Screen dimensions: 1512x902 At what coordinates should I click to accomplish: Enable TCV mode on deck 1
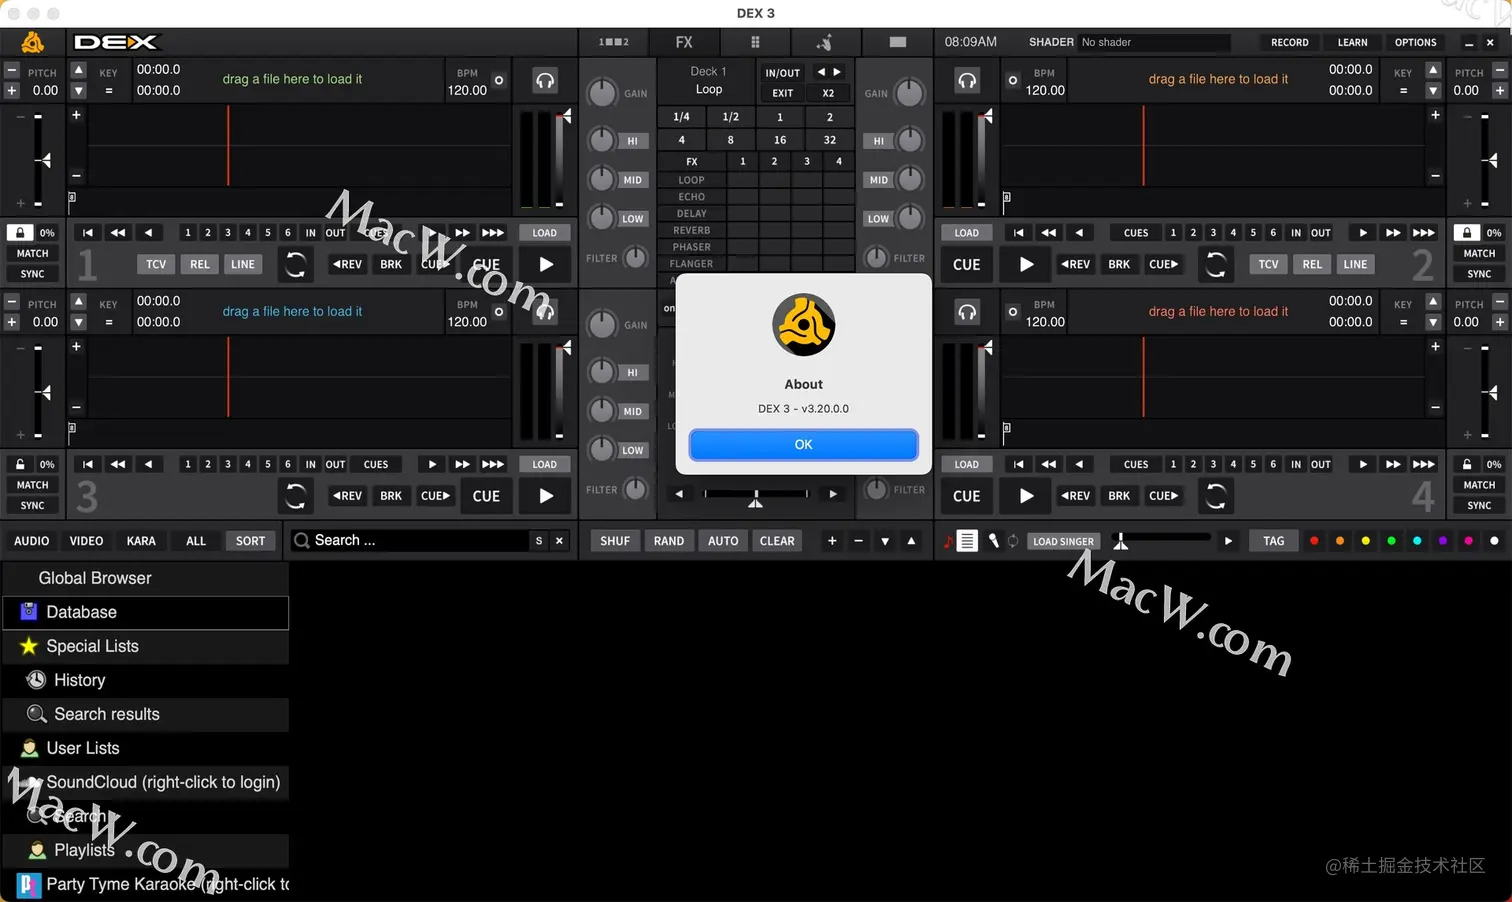156,265
